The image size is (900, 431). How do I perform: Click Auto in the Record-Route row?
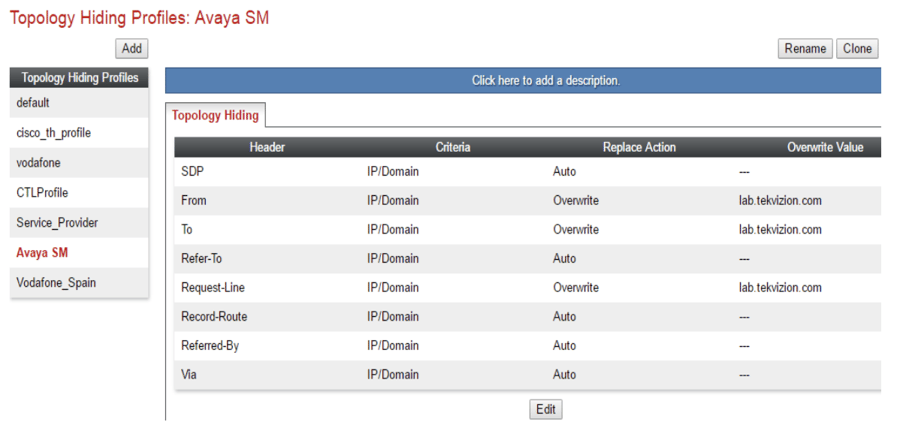pyautogui.click(x=564, y=317)
